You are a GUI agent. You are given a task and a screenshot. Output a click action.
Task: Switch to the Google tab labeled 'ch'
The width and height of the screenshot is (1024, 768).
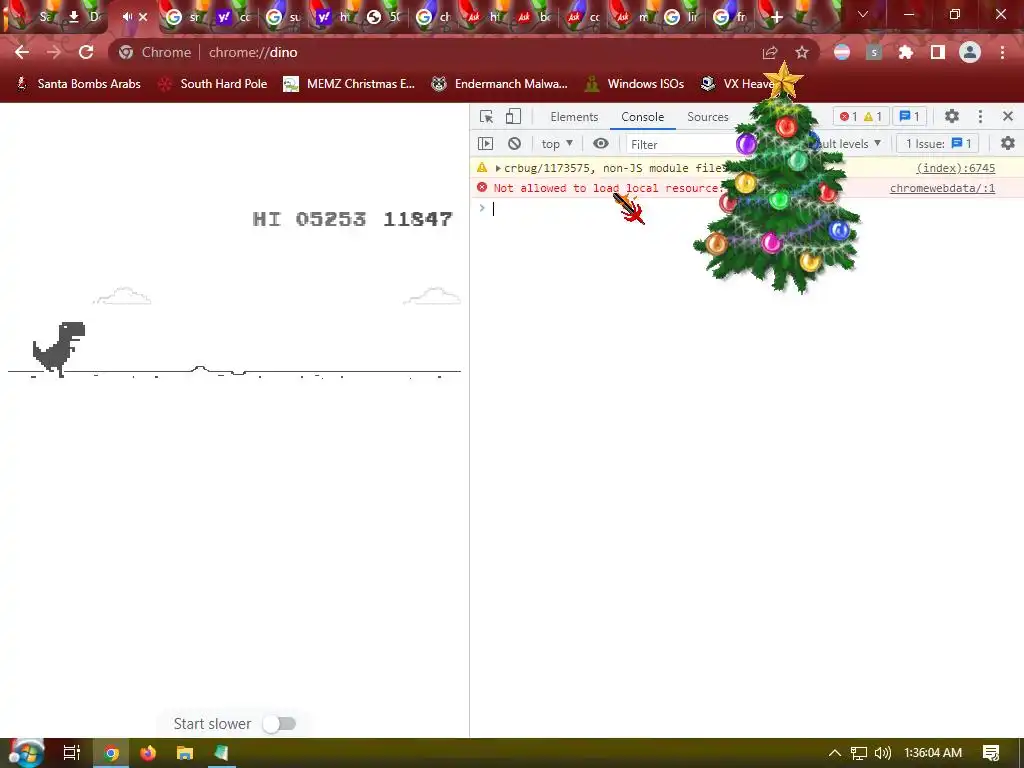click(x=434, y=18)
